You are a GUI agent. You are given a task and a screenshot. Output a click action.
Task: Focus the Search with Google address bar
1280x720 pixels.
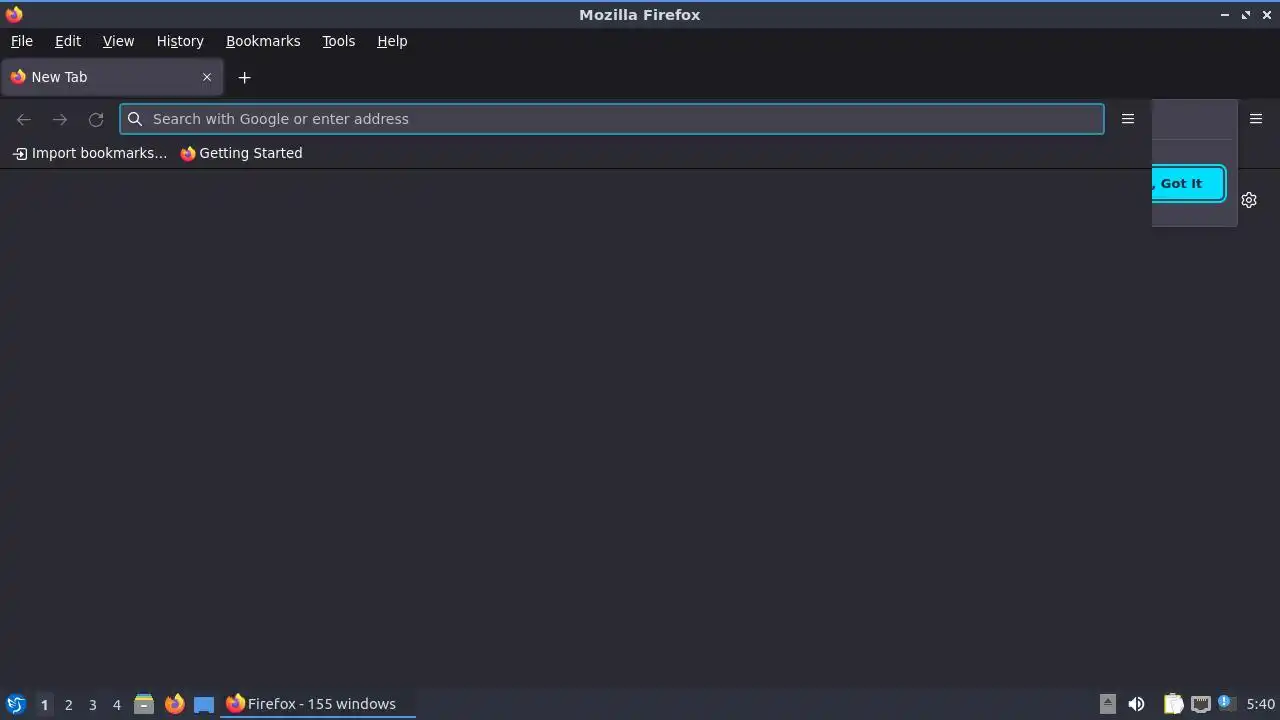pos(612,119)
